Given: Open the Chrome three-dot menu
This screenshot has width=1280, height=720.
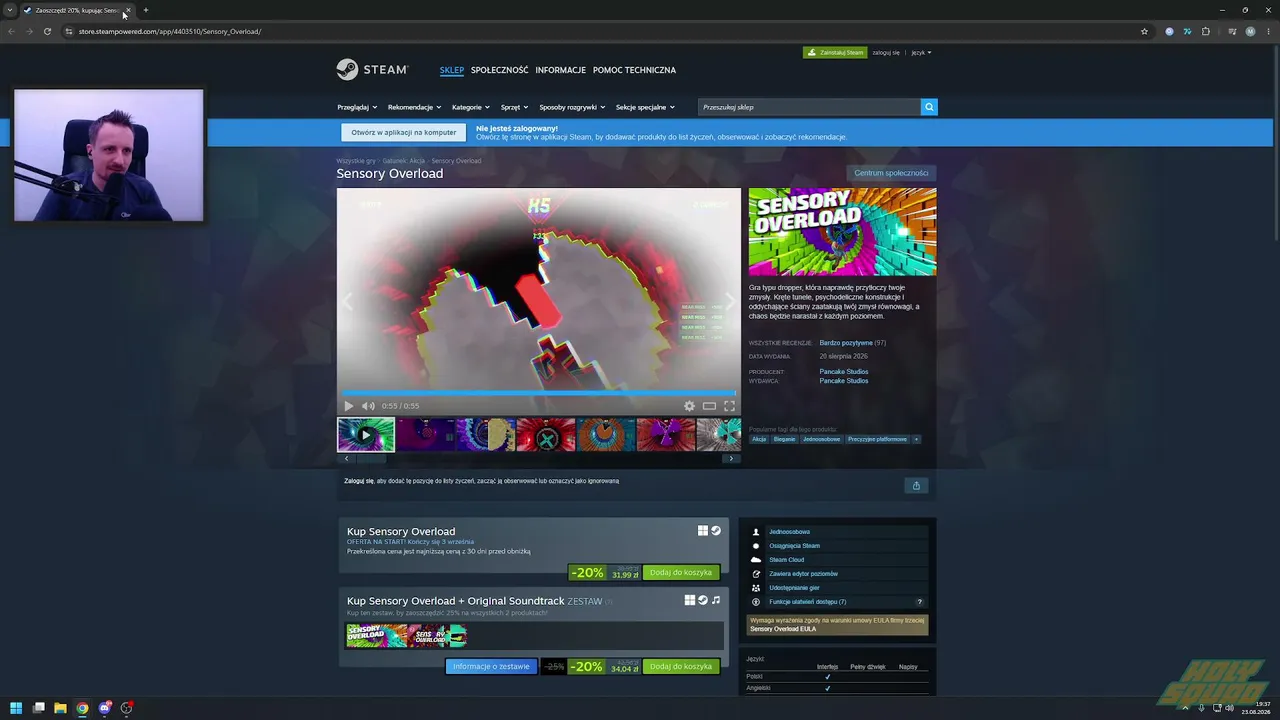Looking at the screenshot, I should tap(1268, 31).
